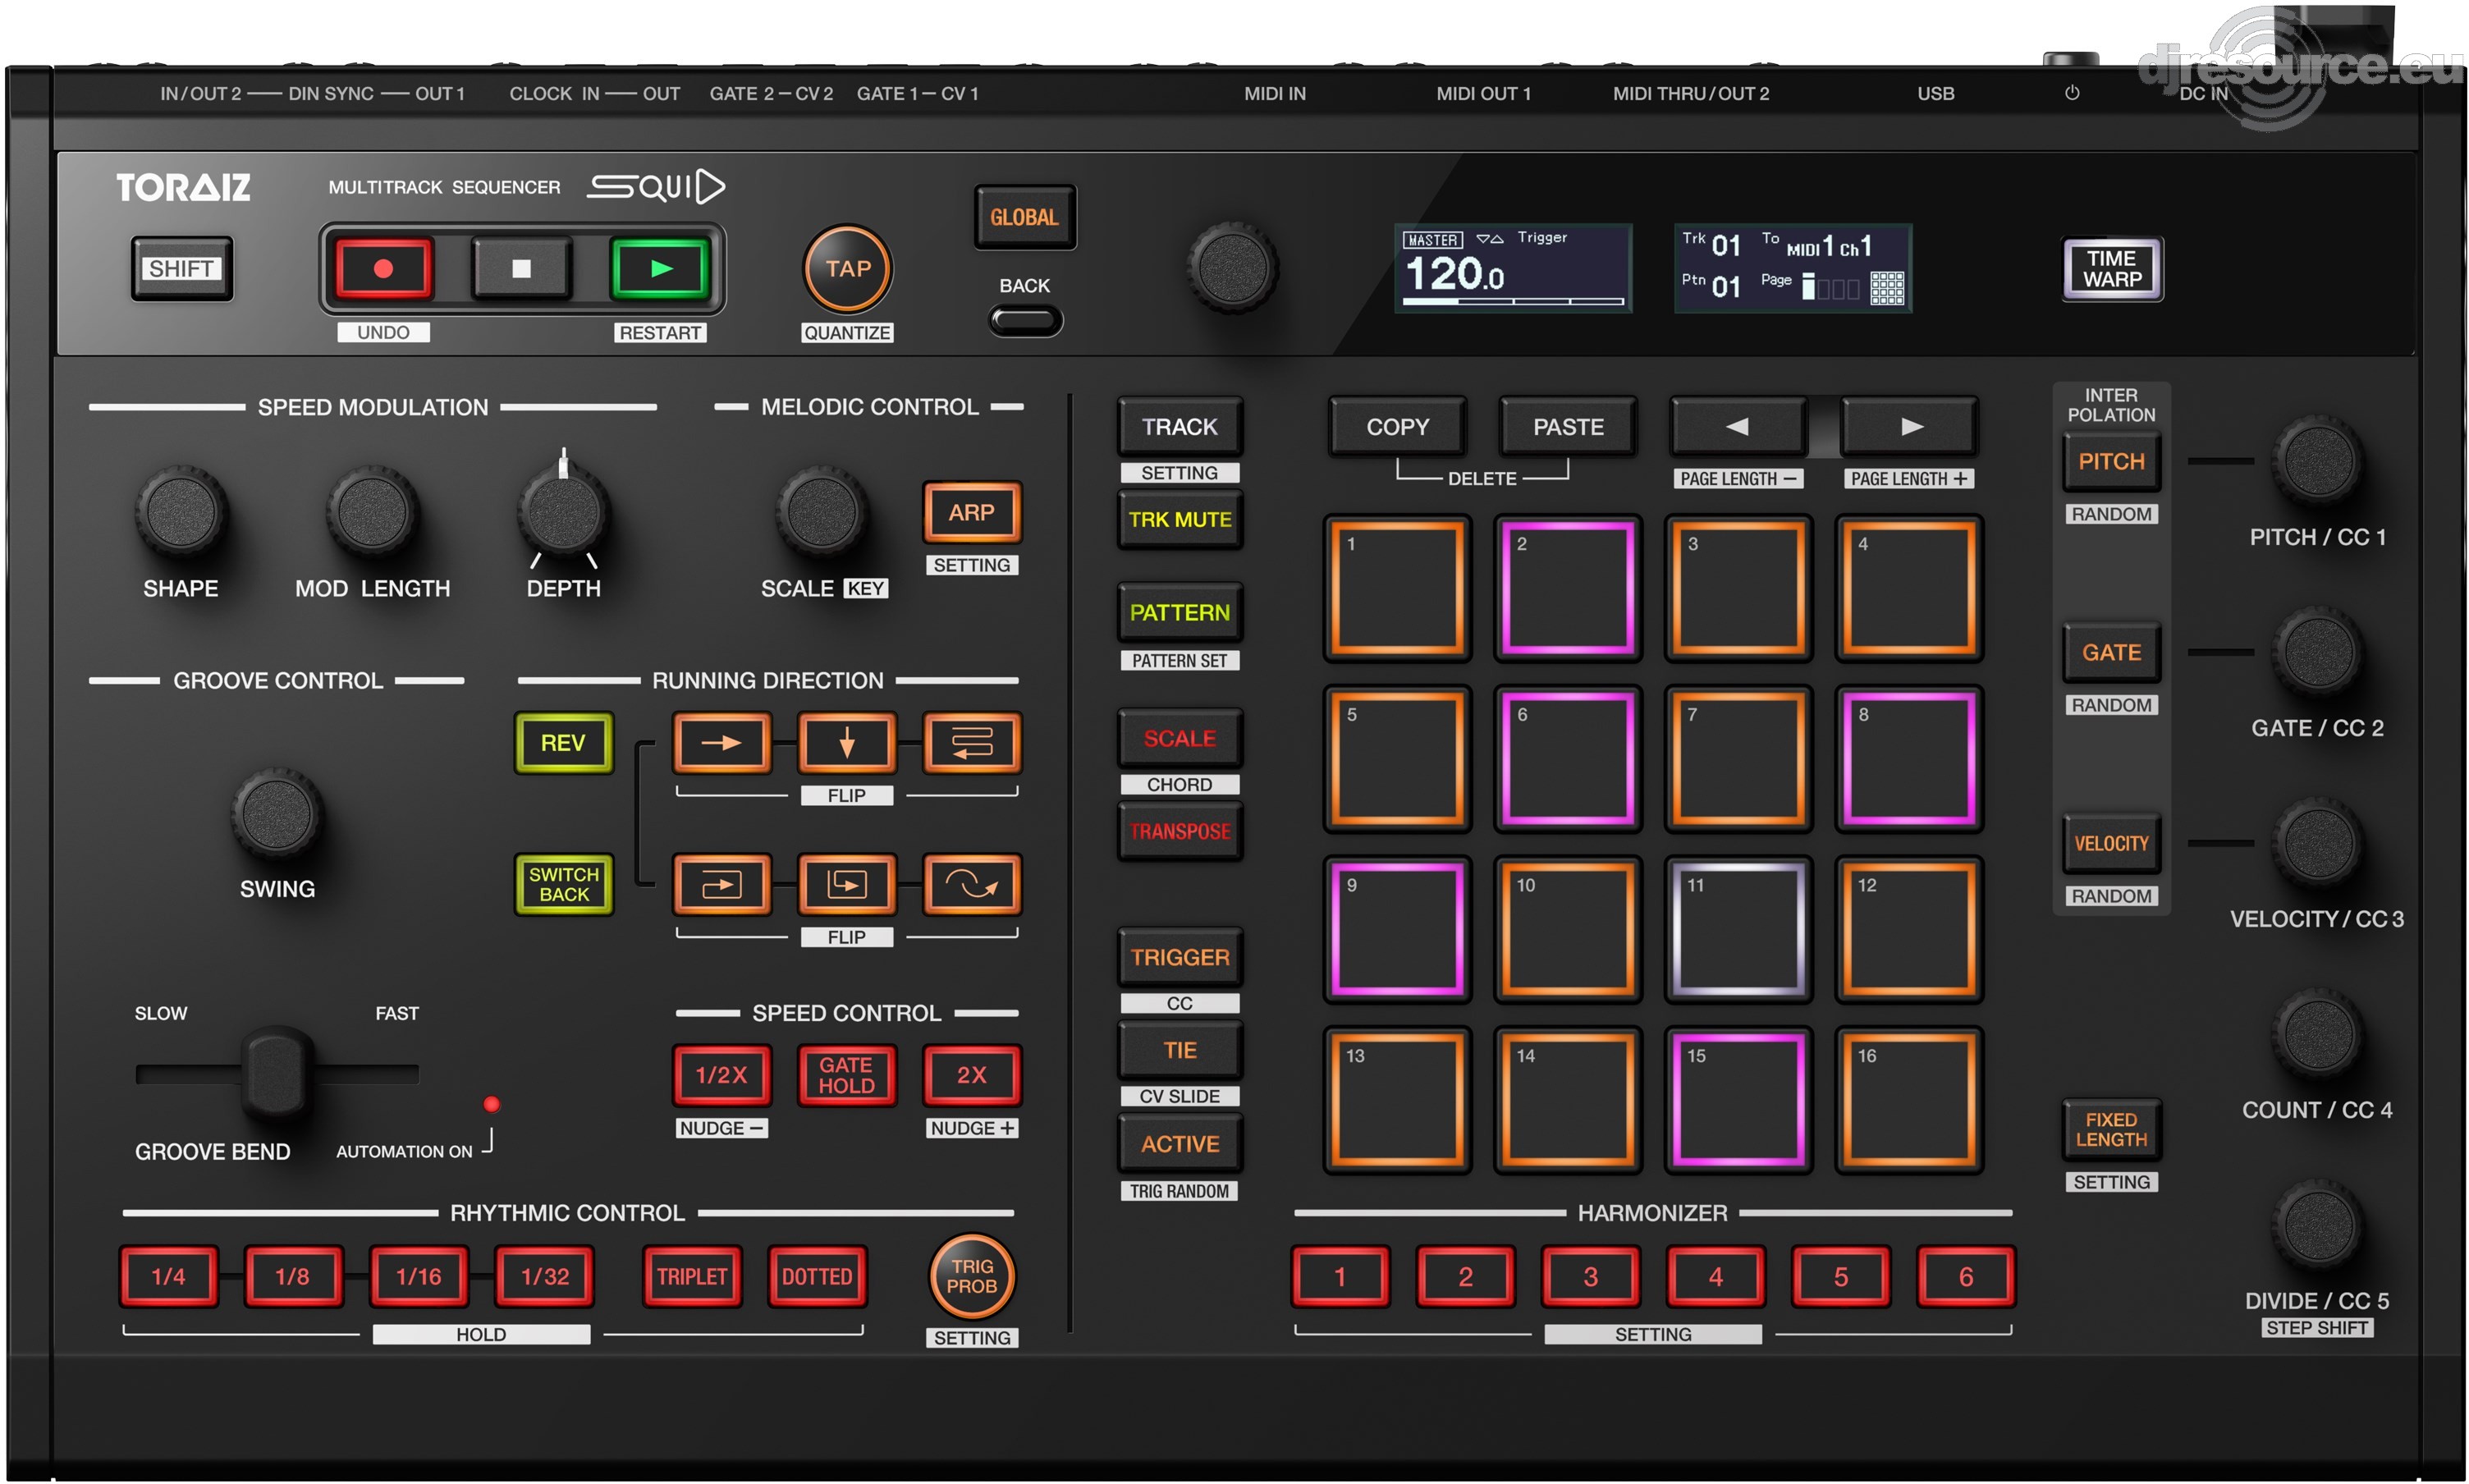Click the PASTE button
The width and height of the screenshot is (2469, 1484).
click(1567, 427)
